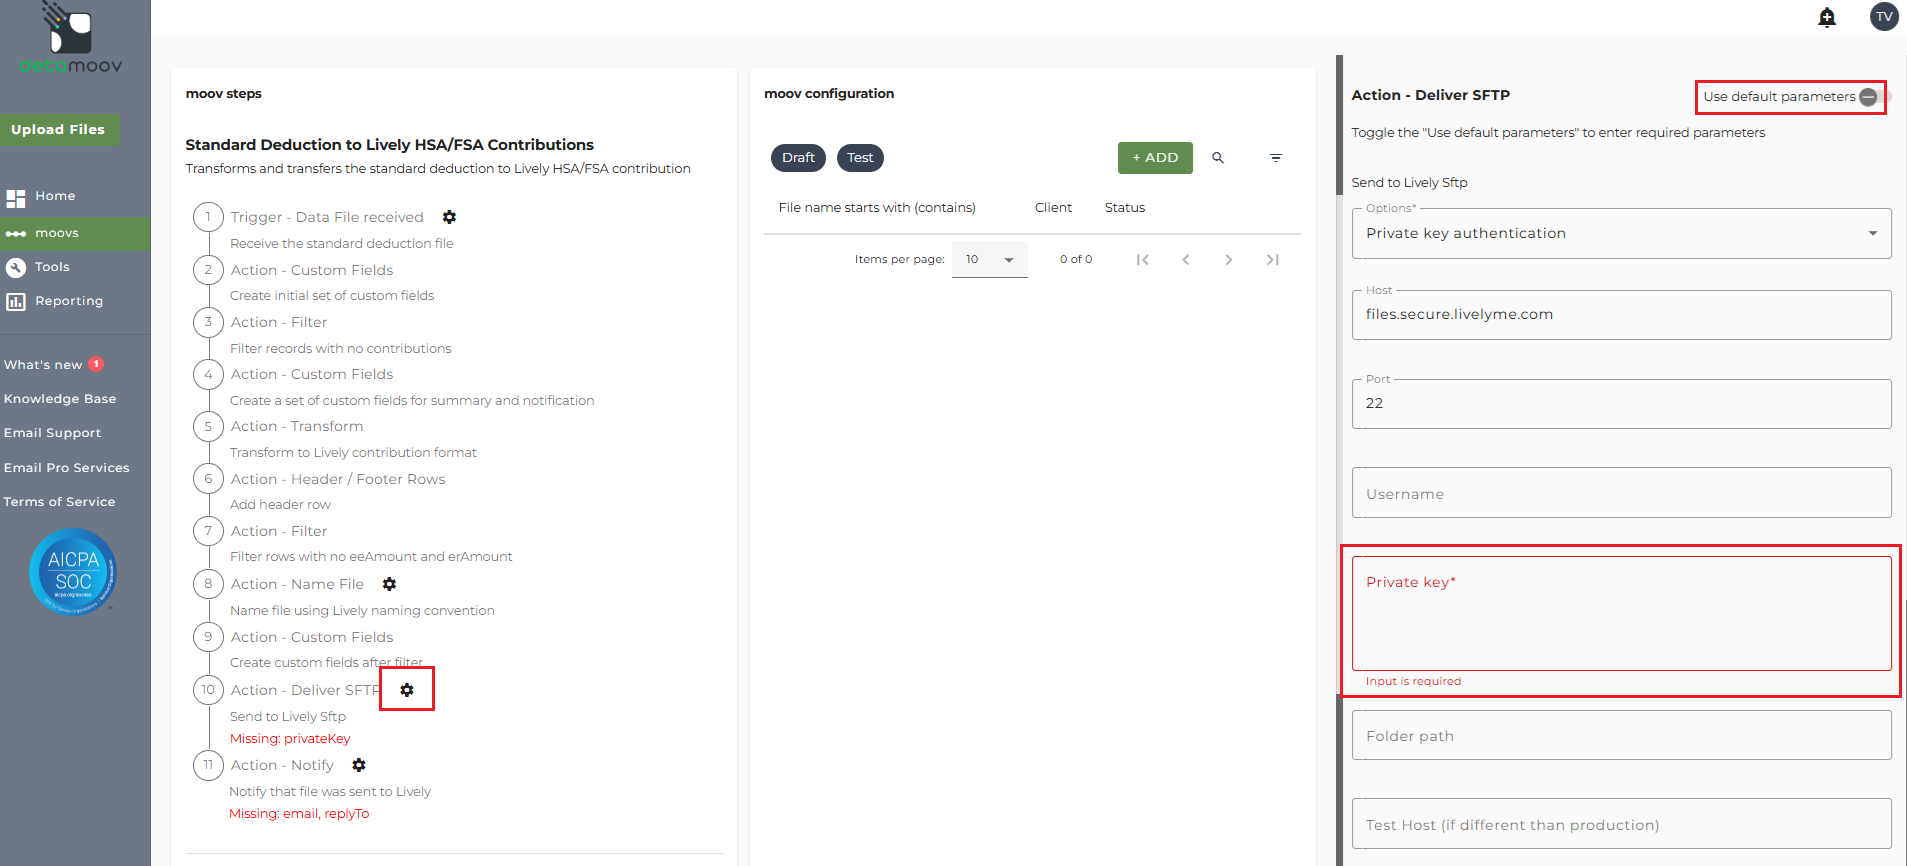Click the search magnifier in moov configuration

(1218, 158)
